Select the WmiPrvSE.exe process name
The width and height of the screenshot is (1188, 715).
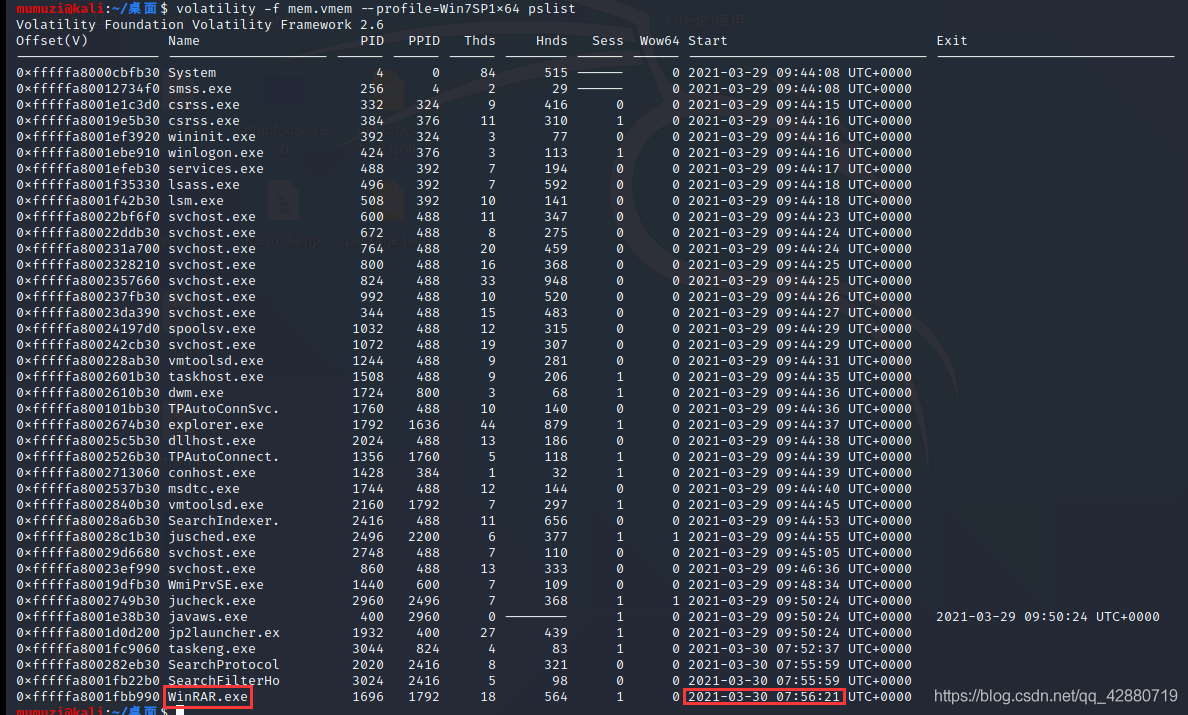coord(216,585)
